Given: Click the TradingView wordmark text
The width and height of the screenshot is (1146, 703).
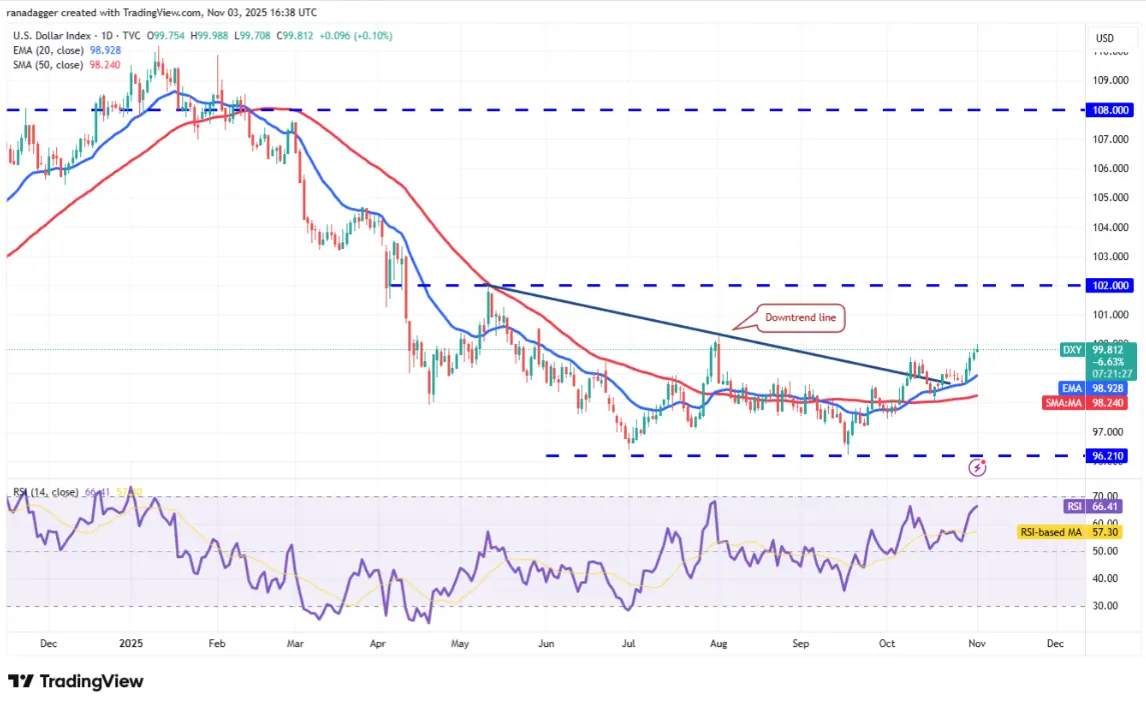Looking at the screenshot, I should pos(91,681).
